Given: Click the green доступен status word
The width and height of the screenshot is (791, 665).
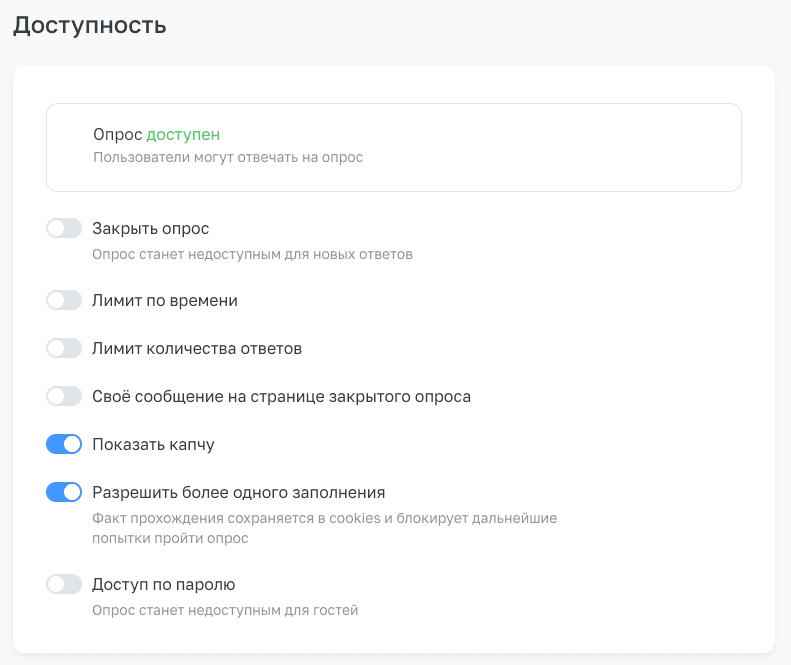Looking at the screenshot, I should [x=183, y=135].
